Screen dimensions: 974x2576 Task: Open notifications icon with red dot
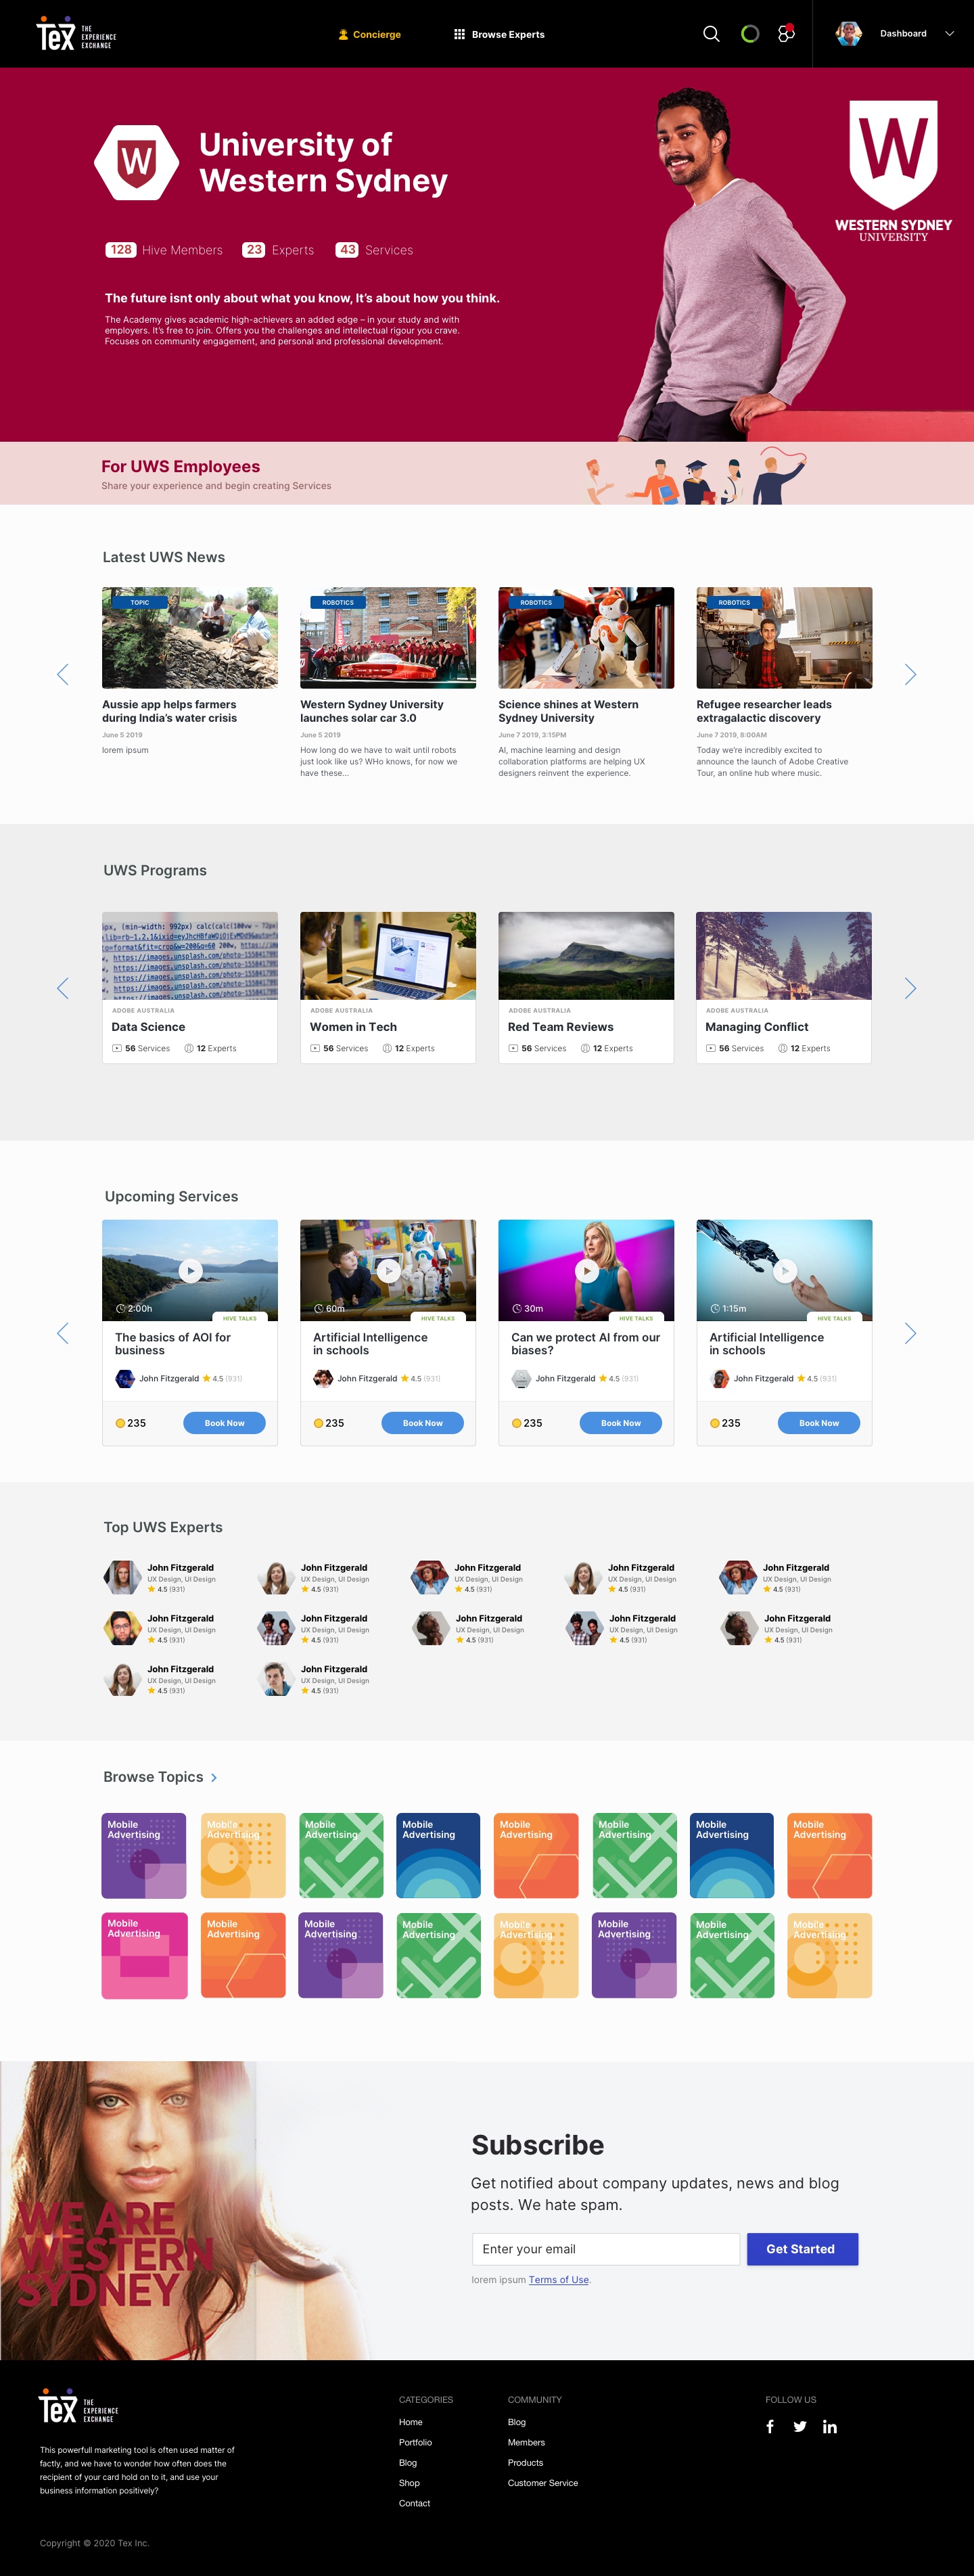pos(787,33)
